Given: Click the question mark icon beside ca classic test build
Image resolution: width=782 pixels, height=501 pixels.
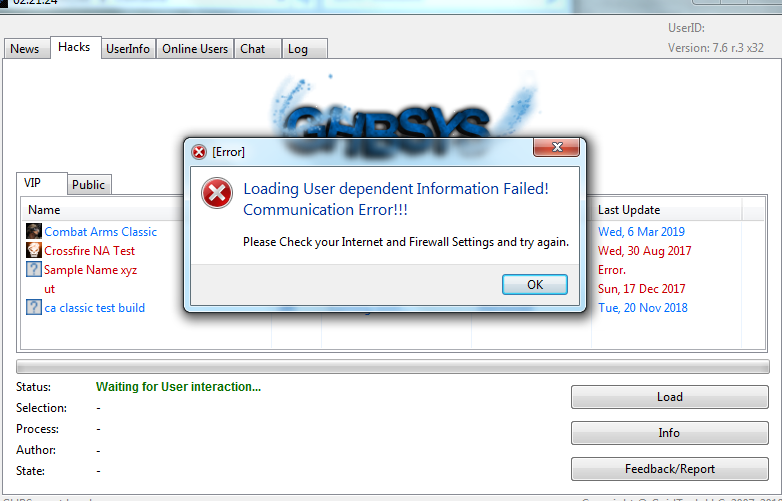Looking at the screenshot, I should click(x=34, y=307).
